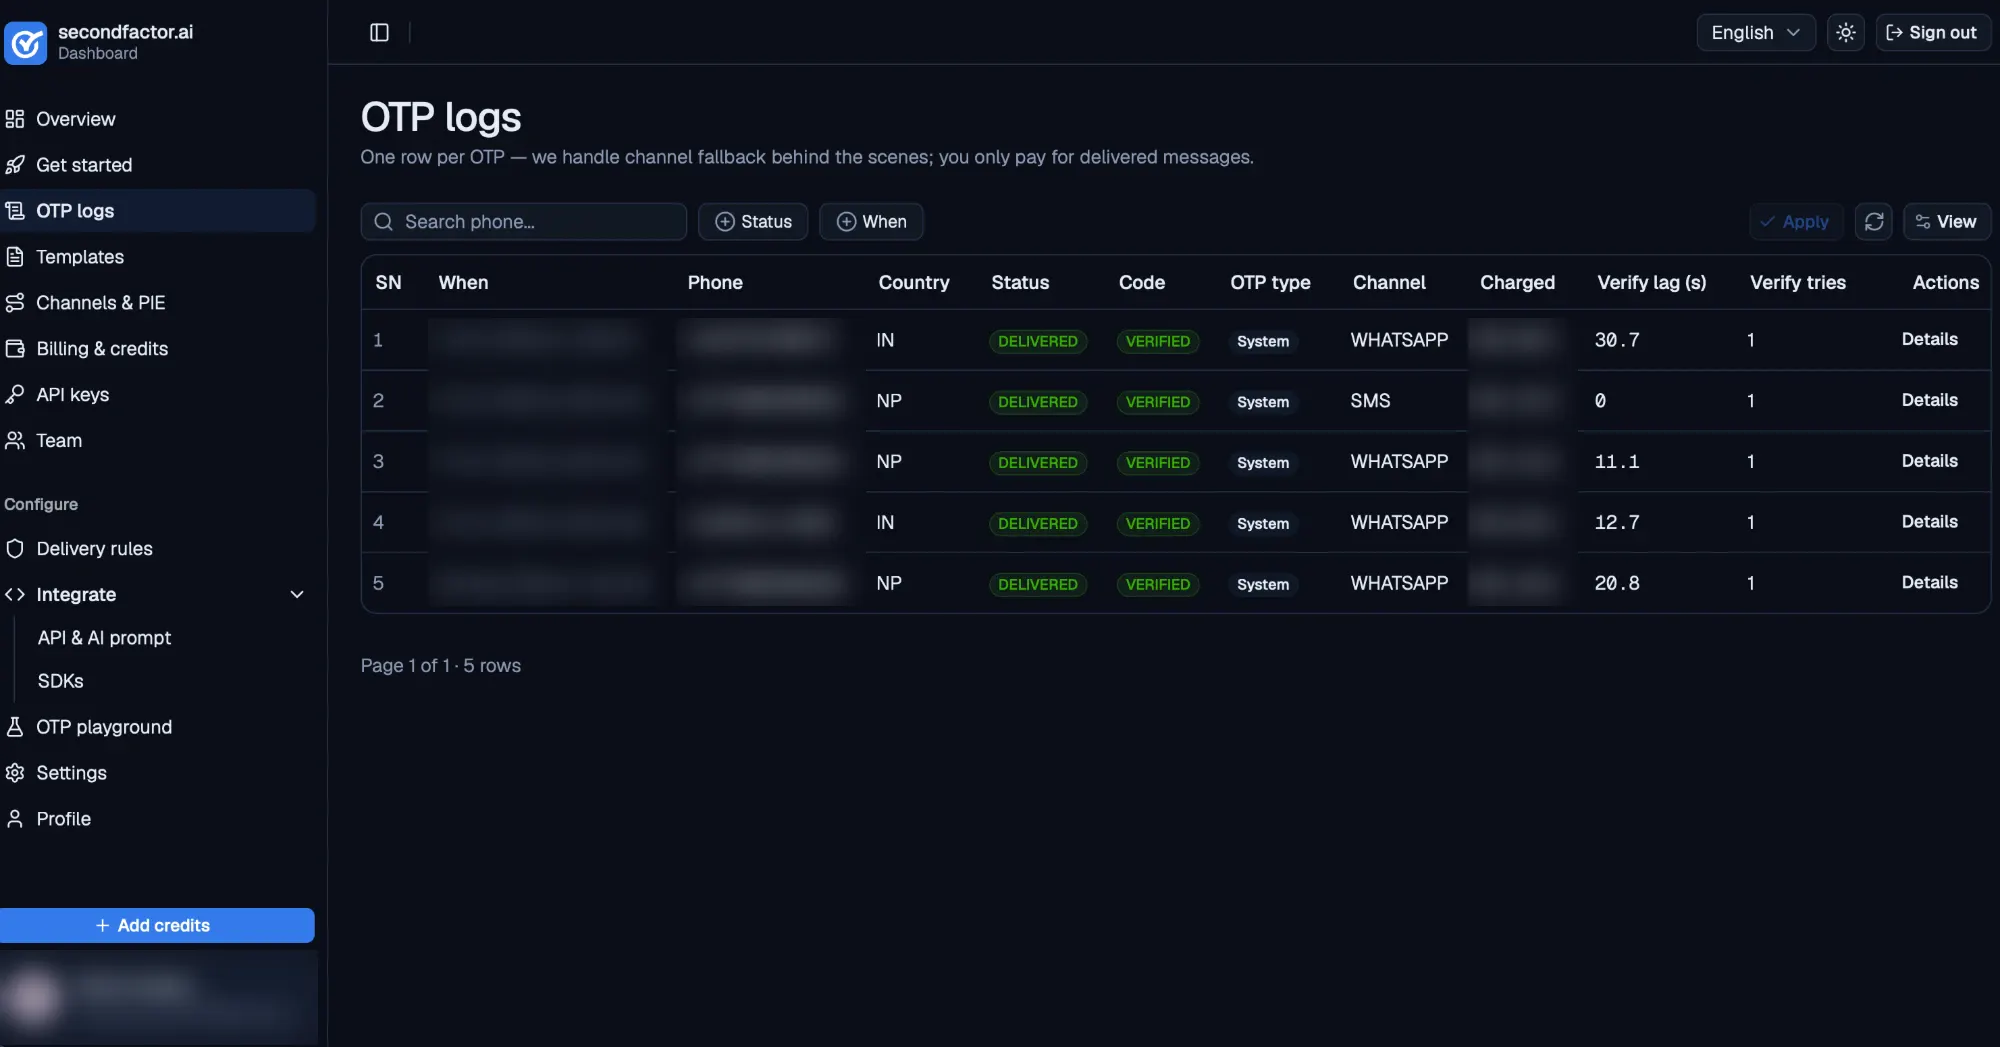Open API keys page
Image resolution: width=2000 pixels, height=1047 pixels.
coord(158,395)
